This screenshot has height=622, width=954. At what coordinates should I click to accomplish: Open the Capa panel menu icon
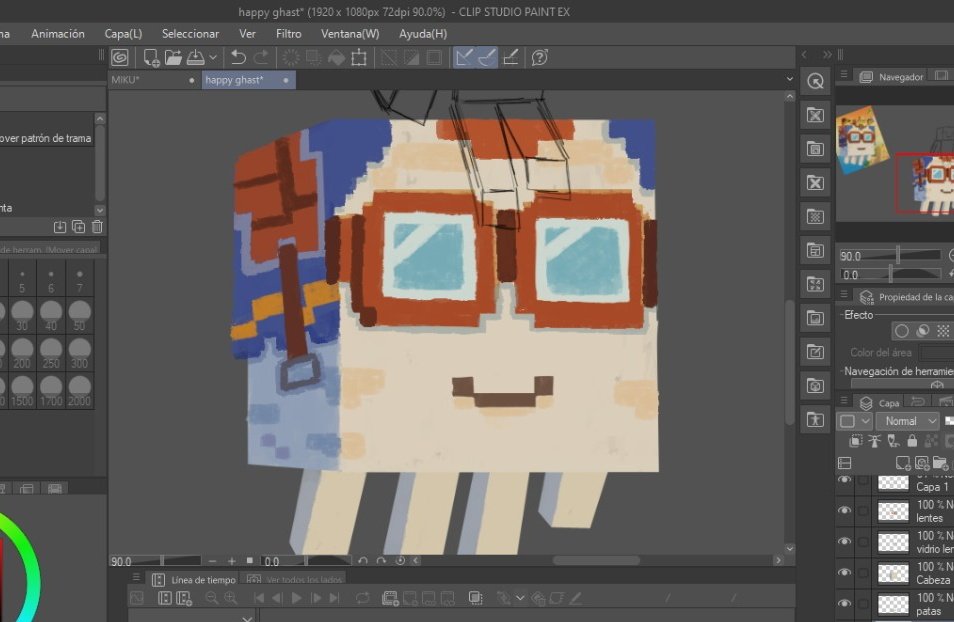tap(844, 400)
